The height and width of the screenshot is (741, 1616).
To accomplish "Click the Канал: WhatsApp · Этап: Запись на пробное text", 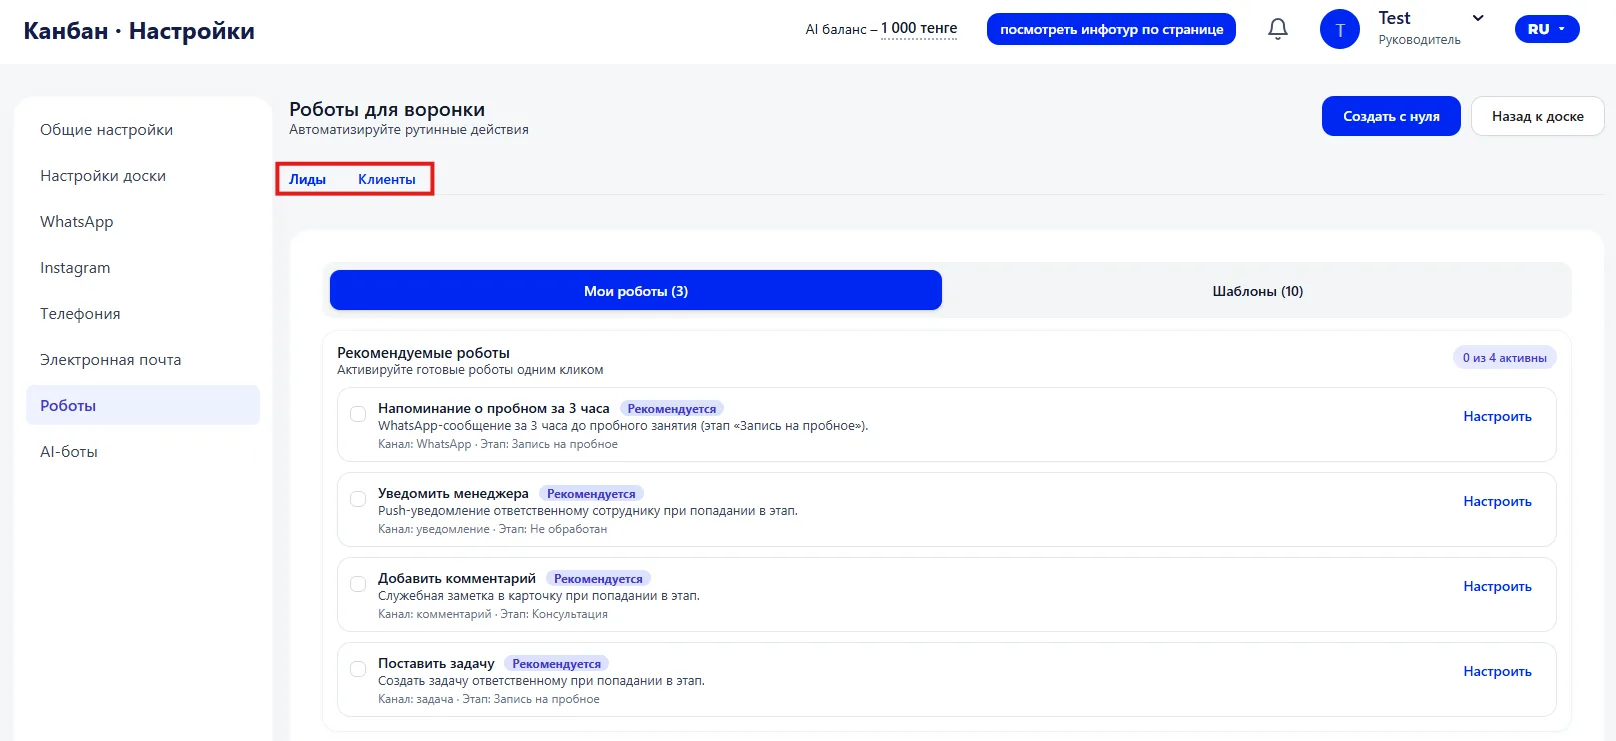I will [x=498, y=444].
